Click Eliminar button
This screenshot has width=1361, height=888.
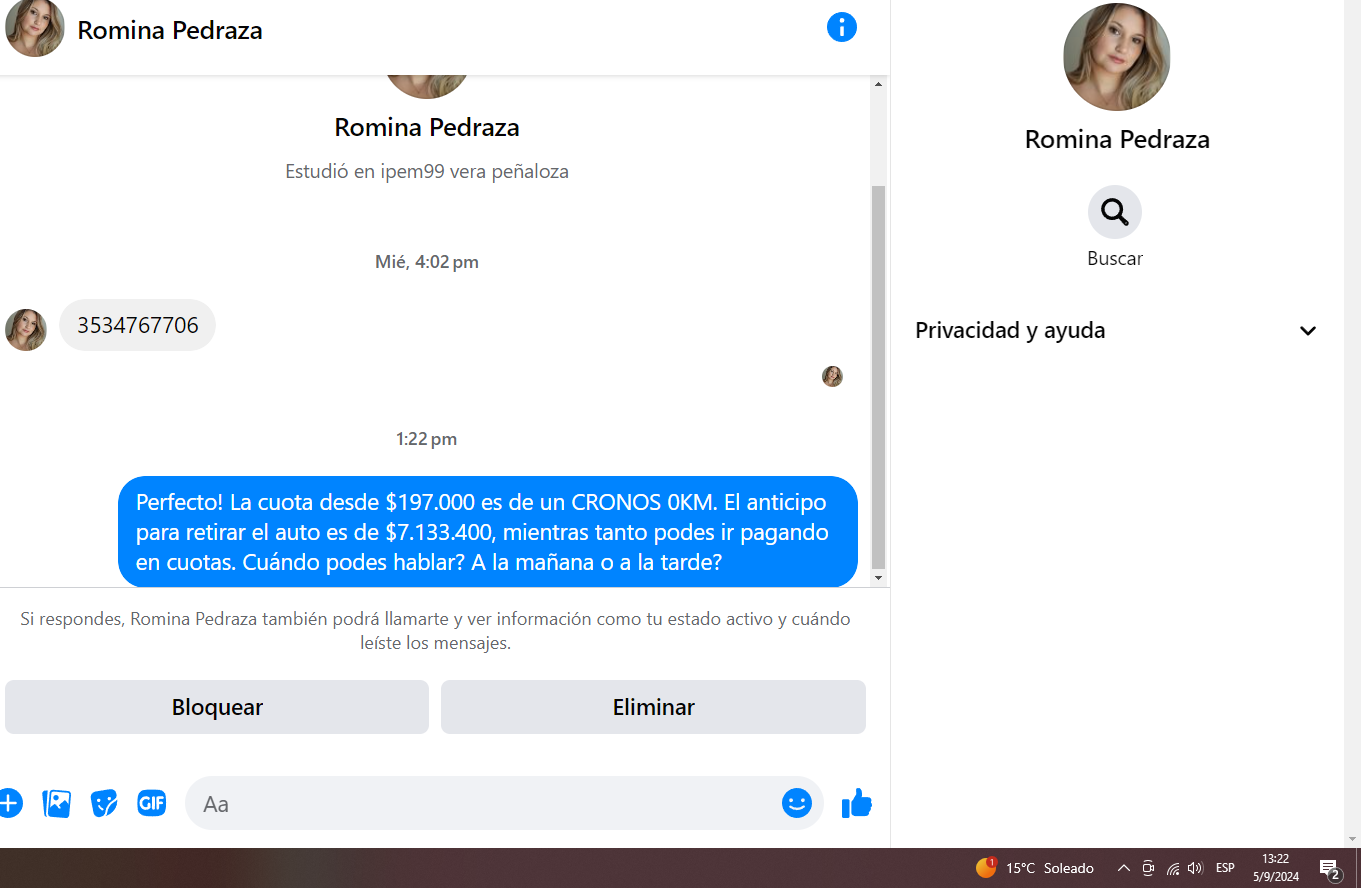pyautogui.click(x=653, y=707)
